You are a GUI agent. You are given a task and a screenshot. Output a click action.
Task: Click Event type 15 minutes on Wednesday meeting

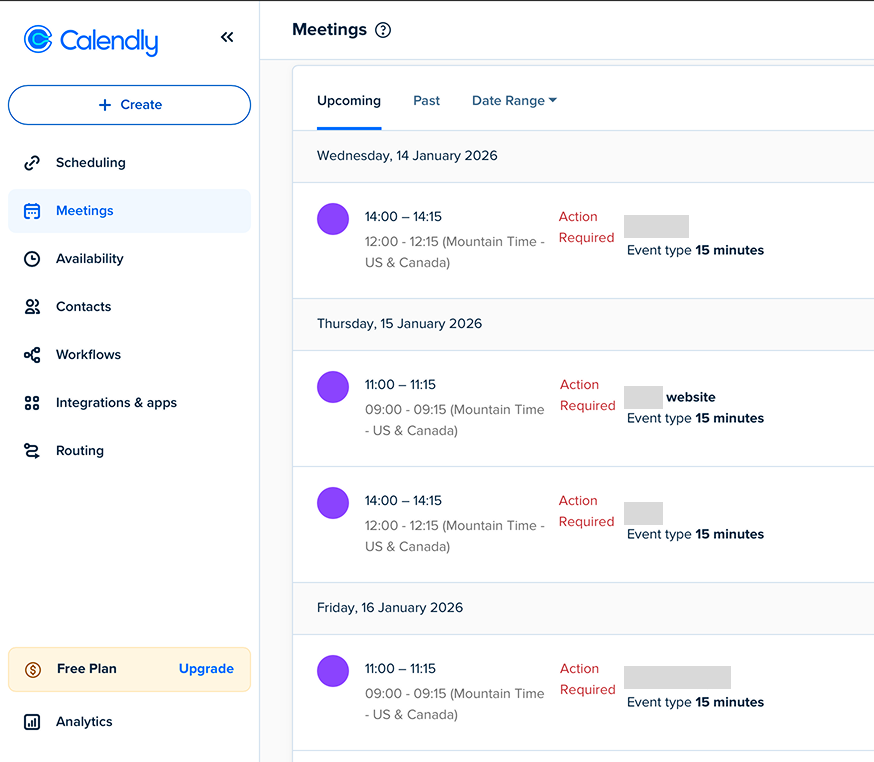(695, 250)
